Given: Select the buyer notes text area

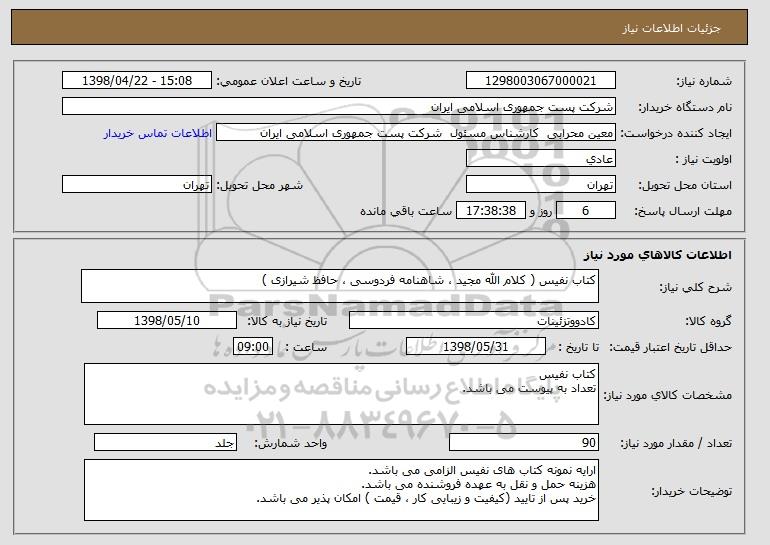Looking at the screenshot, I should tap(341, 490).
